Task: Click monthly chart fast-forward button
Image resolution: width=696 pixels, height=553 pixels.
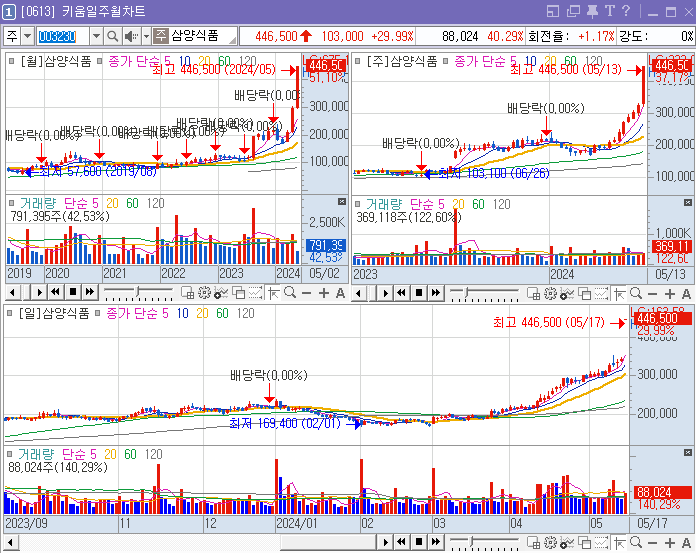Action: (90, 292)
